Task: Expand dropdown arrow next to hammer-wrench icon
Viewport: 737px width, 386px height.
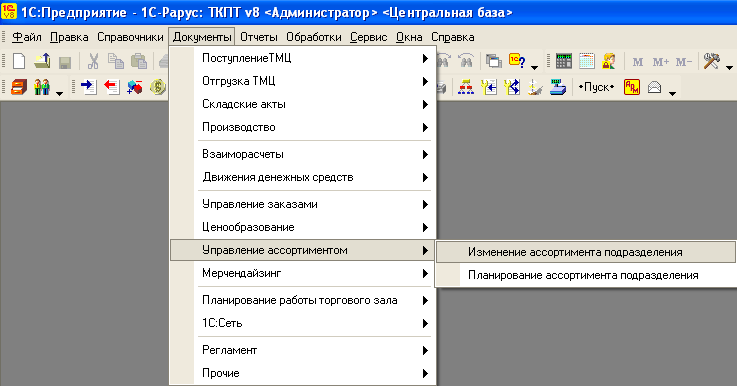Action: click(729, 68)
